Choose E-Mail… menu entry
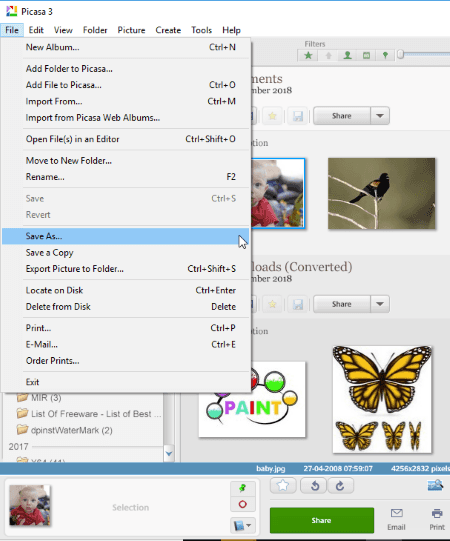This screenshot has height=541, width=450. pyautogui.click(x=126, y=344)
